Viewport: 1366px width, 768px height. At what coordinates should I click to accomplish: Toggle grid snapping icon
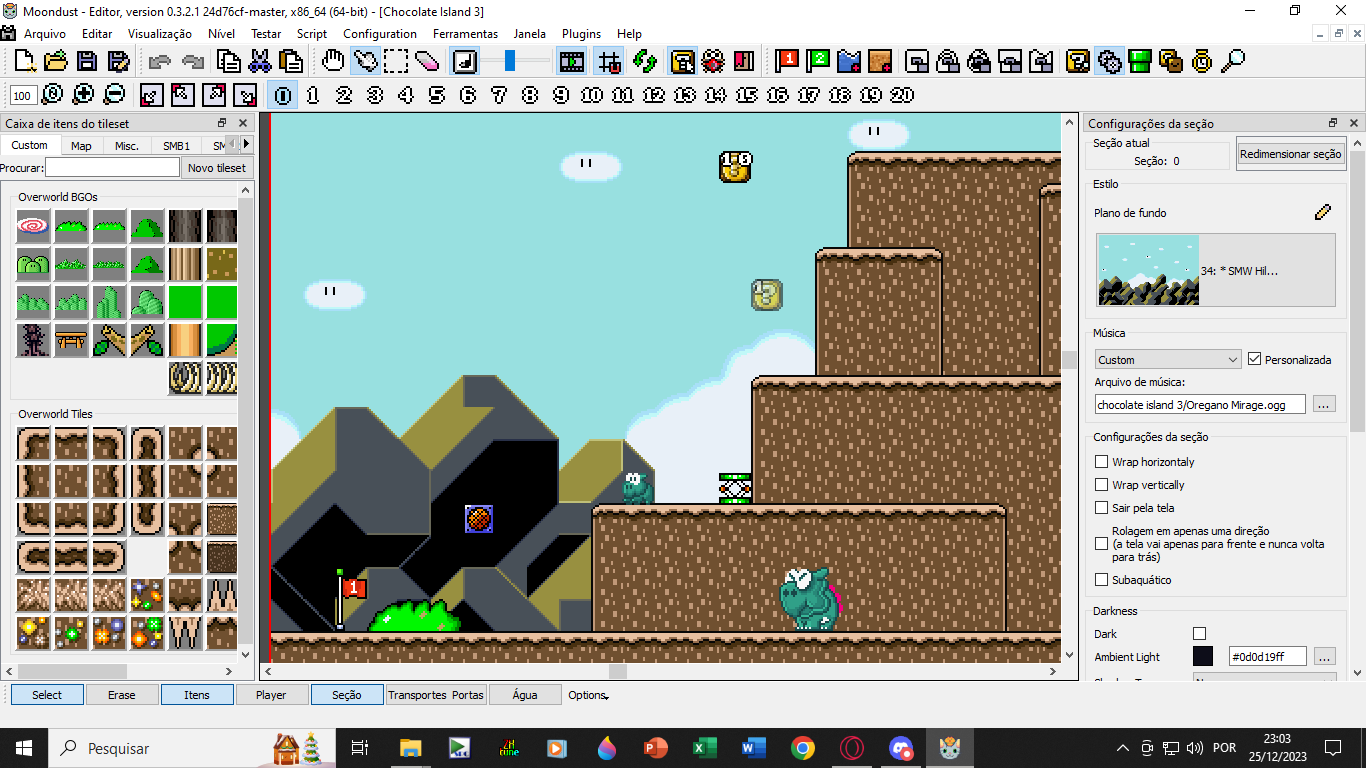[609, 61]
